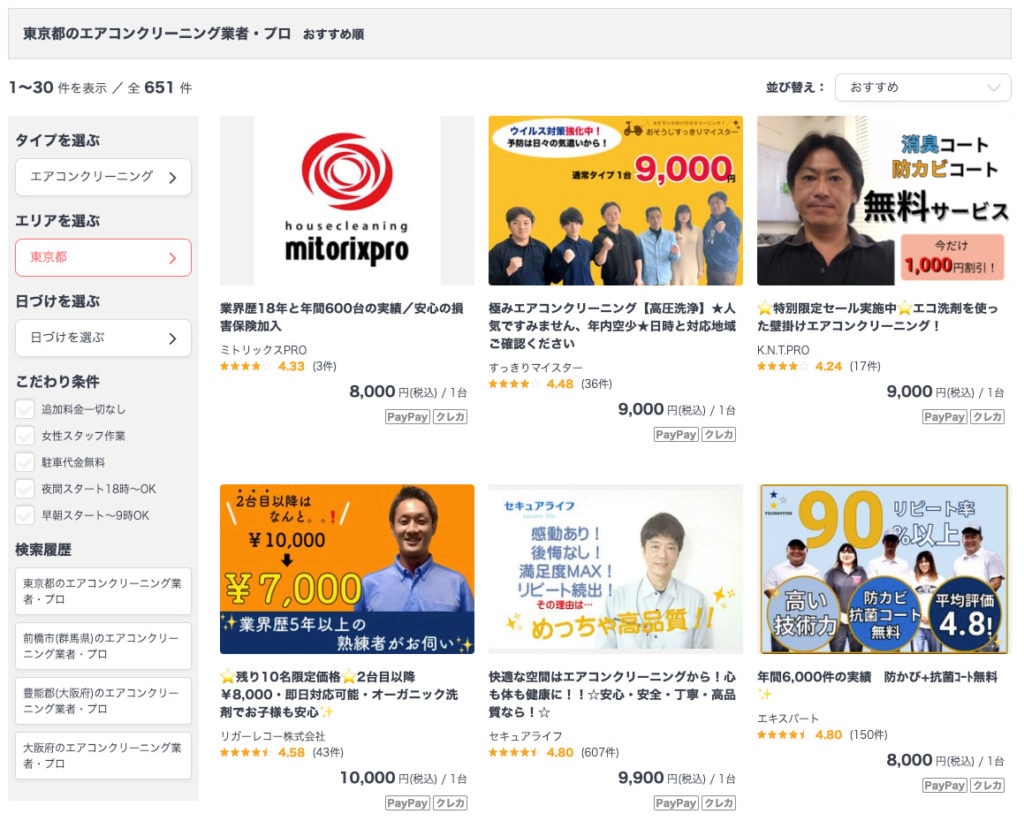The width and height of the screenshot is (1024, 829).
Task: Click the (607件) review count for セキュアライフ
Action: coord(600,753)
